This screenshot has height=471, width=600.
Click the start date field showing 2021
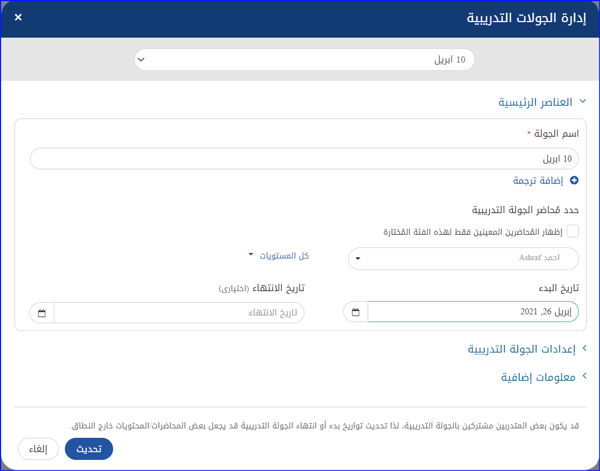click(472, 312)
